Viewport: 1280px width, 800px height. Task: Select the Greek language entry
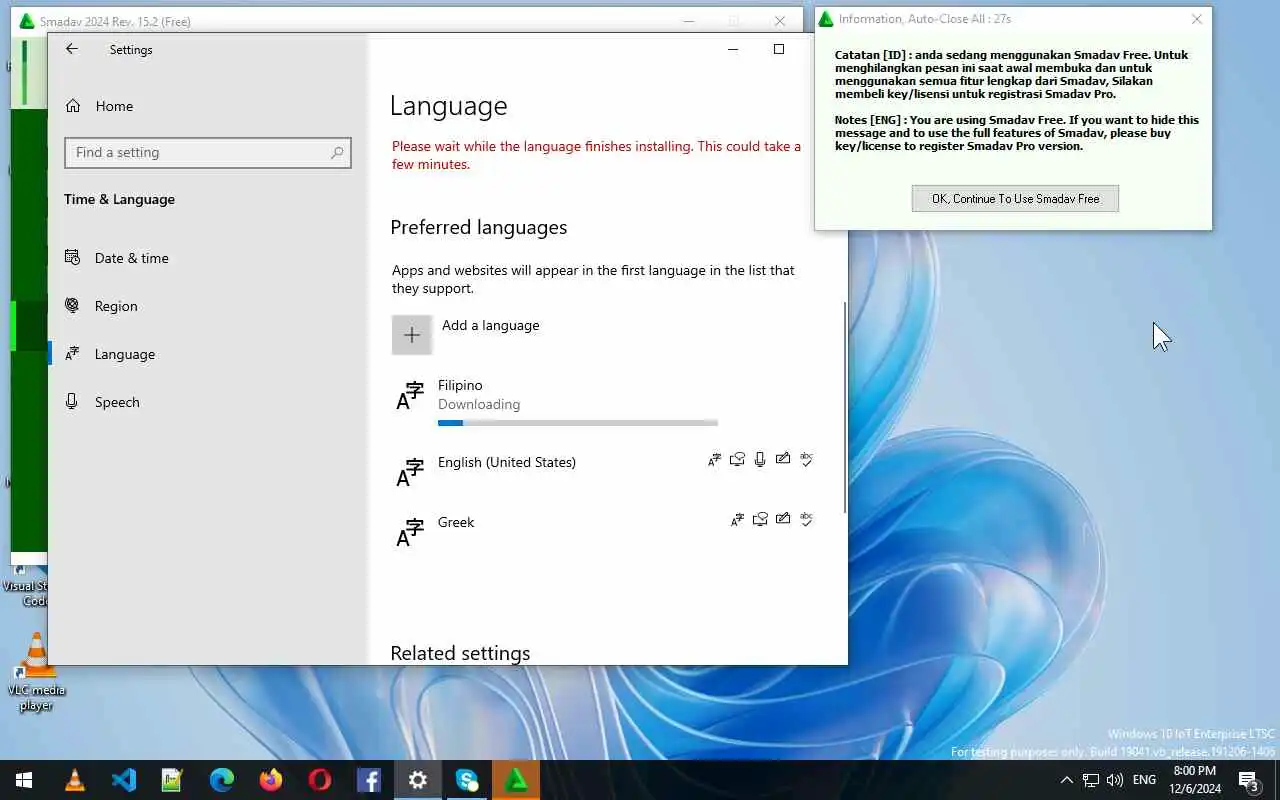(x=604, y=532)
